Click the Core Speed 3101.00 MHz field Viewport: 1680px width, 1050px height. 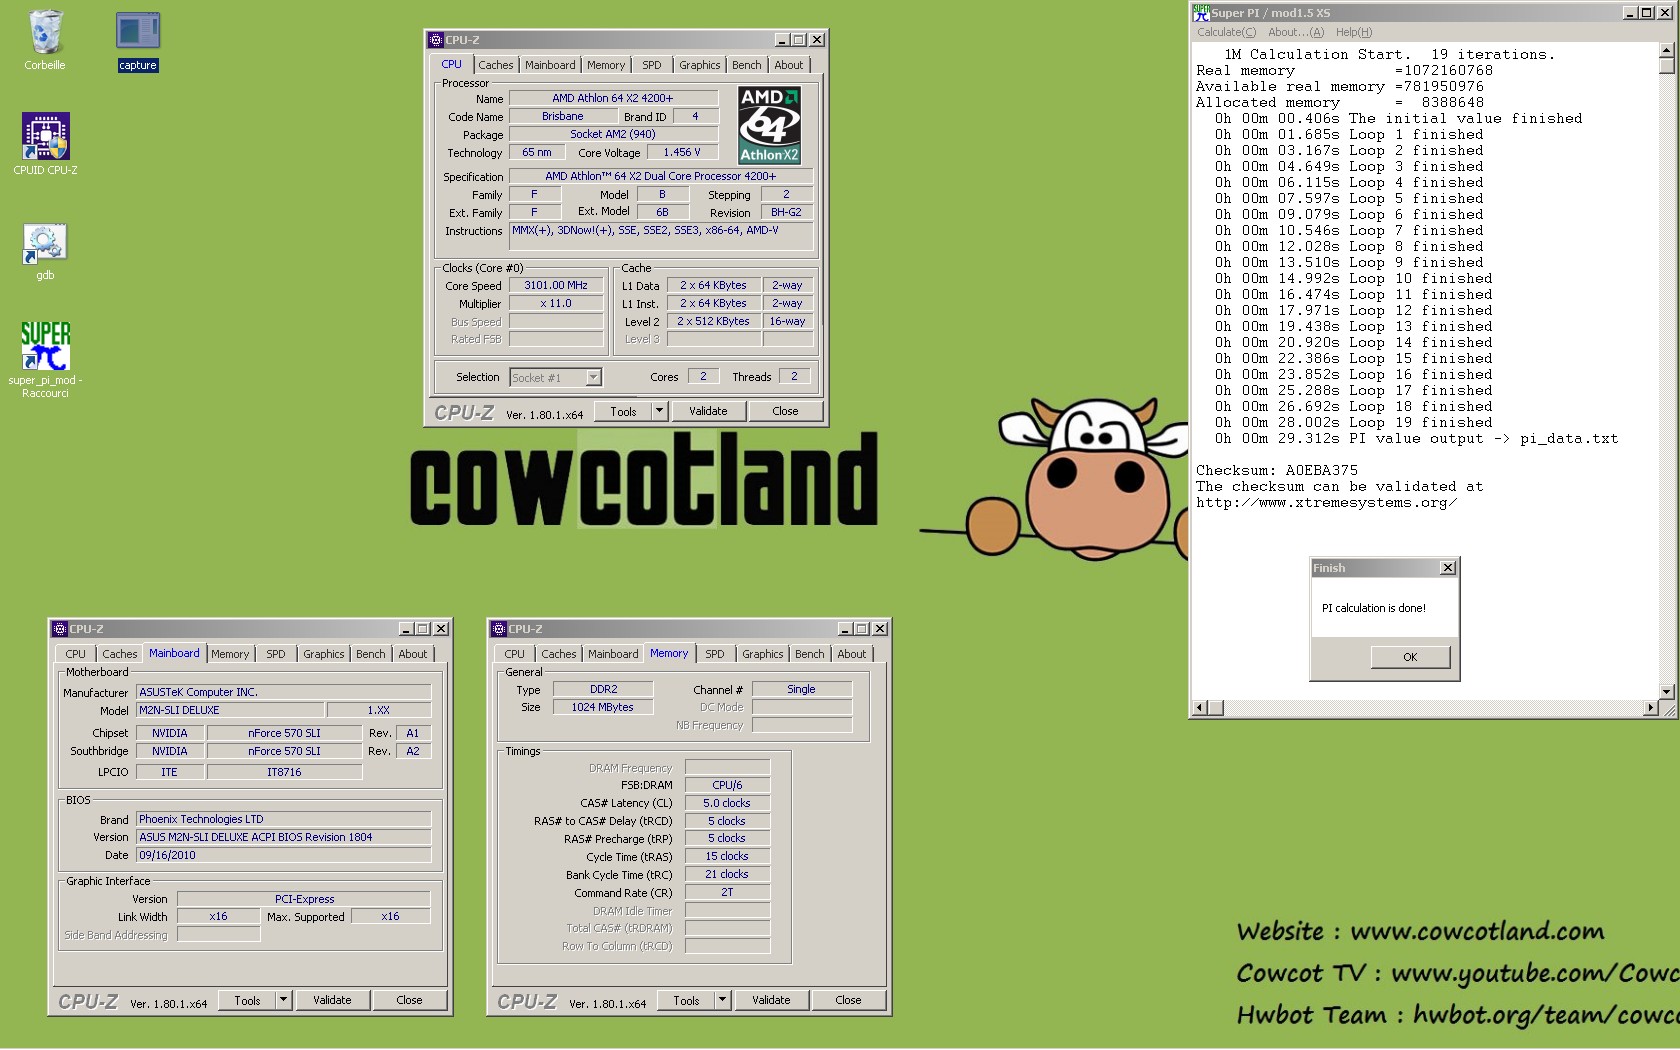pos(556,285)
